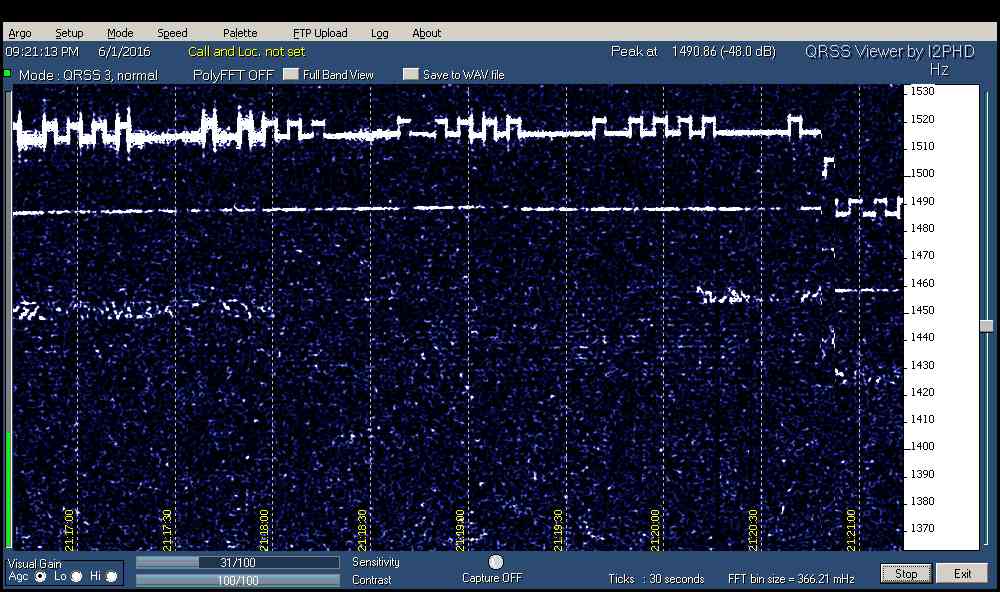The width and height of the screenshot is (1000, 592).
Task: Open the Setup menu
Action: (x=69, y=33)
